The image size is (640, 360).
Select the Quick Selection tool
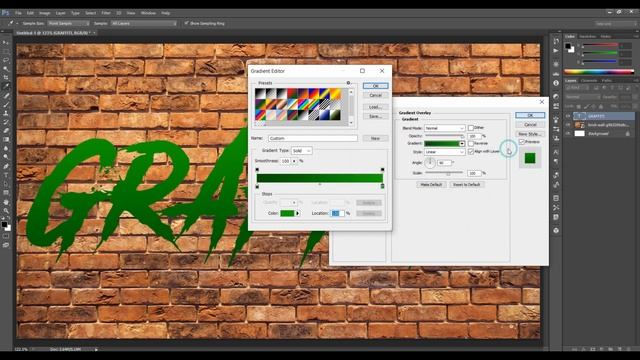(x=6, y=69)
